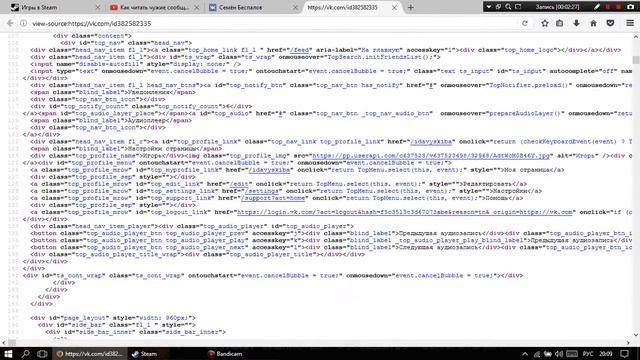
Task: Open the first /idavyskiba profile link
Action: 431,142
